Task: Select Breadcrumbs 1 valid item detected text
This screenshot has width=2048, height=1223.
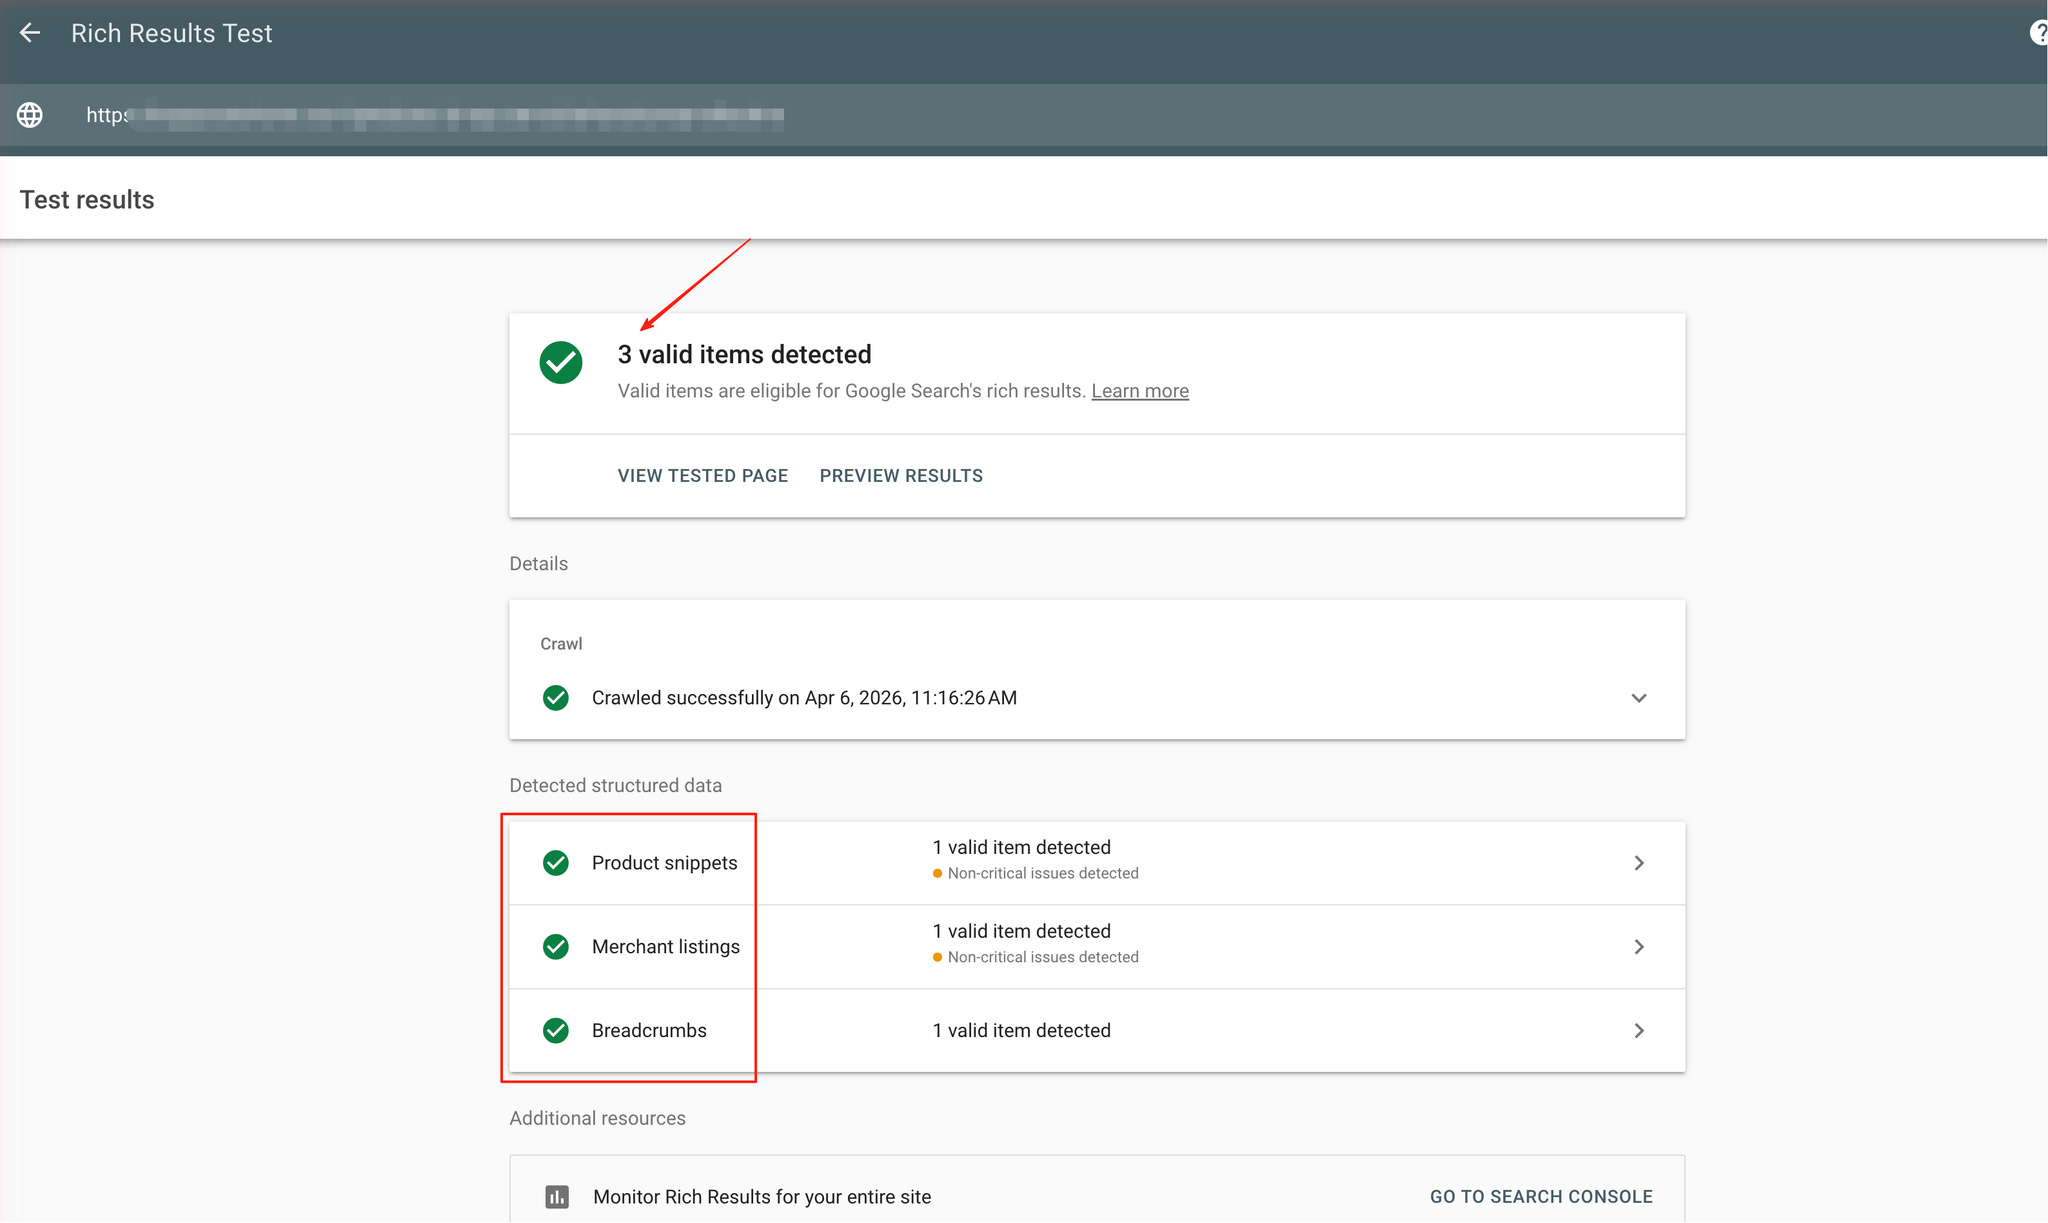Action: click(x=1021, y=1031)
